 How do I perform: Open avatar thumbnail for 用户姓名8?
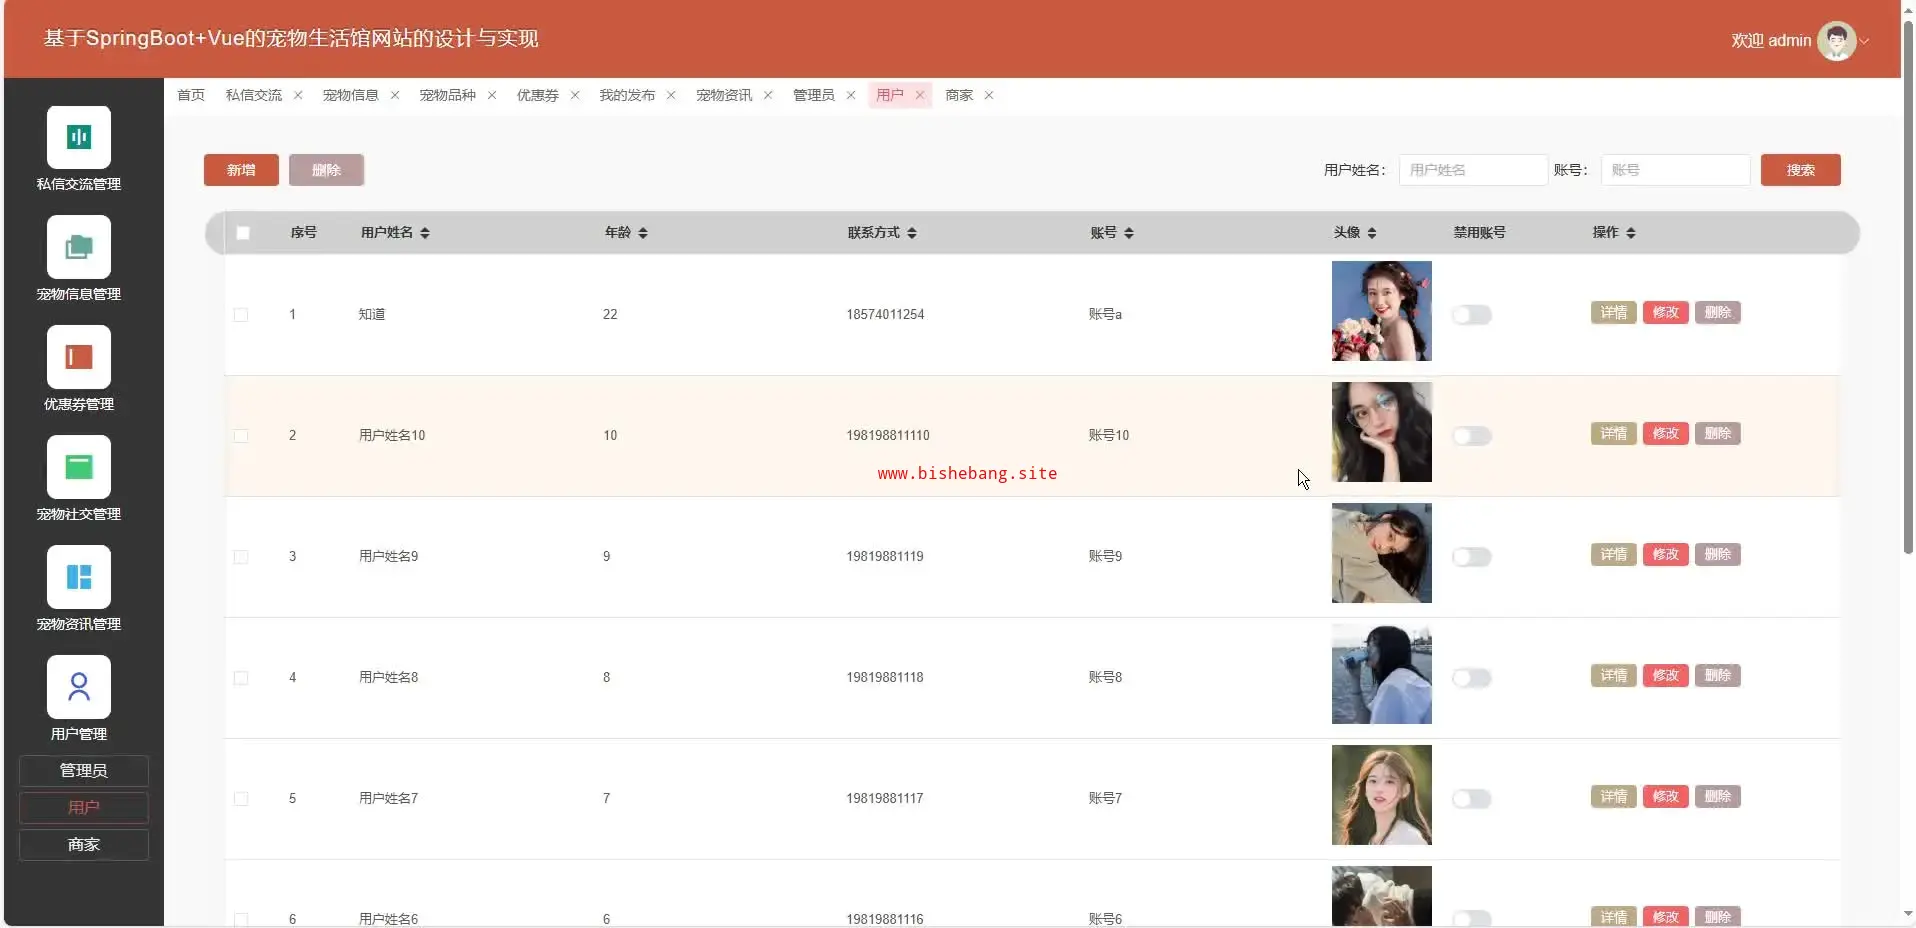[1382, 674]
